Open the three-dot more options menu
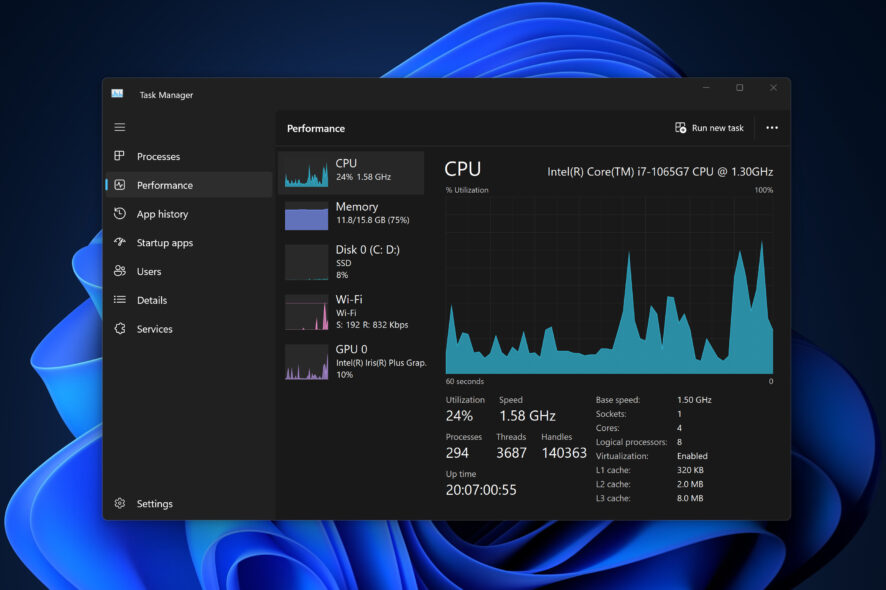Image resolution: width=886 pixels, height=590 pixels. tap(772, 128)
